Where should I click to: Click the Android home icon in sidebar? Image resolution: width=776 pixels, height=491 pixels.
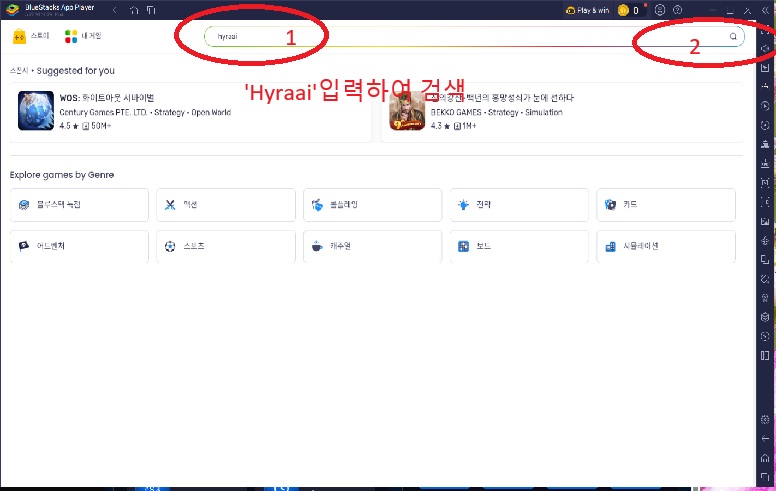(x=765, y=458)
